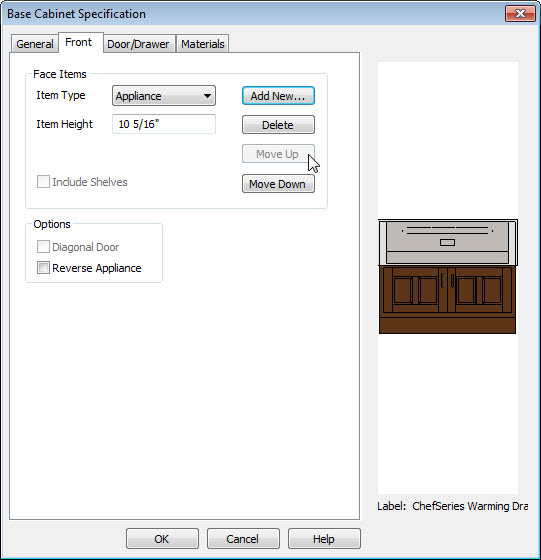Enable the Diagonal Door option
The image size is (541, 560).
click(44, 247)
